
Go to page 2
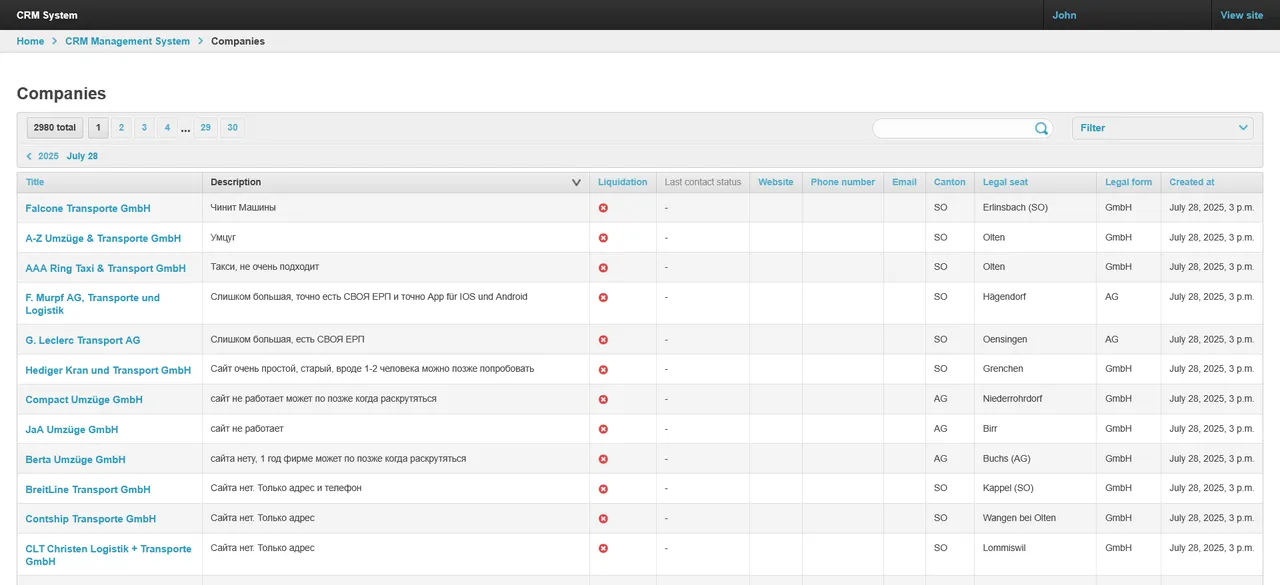(121, 128)
